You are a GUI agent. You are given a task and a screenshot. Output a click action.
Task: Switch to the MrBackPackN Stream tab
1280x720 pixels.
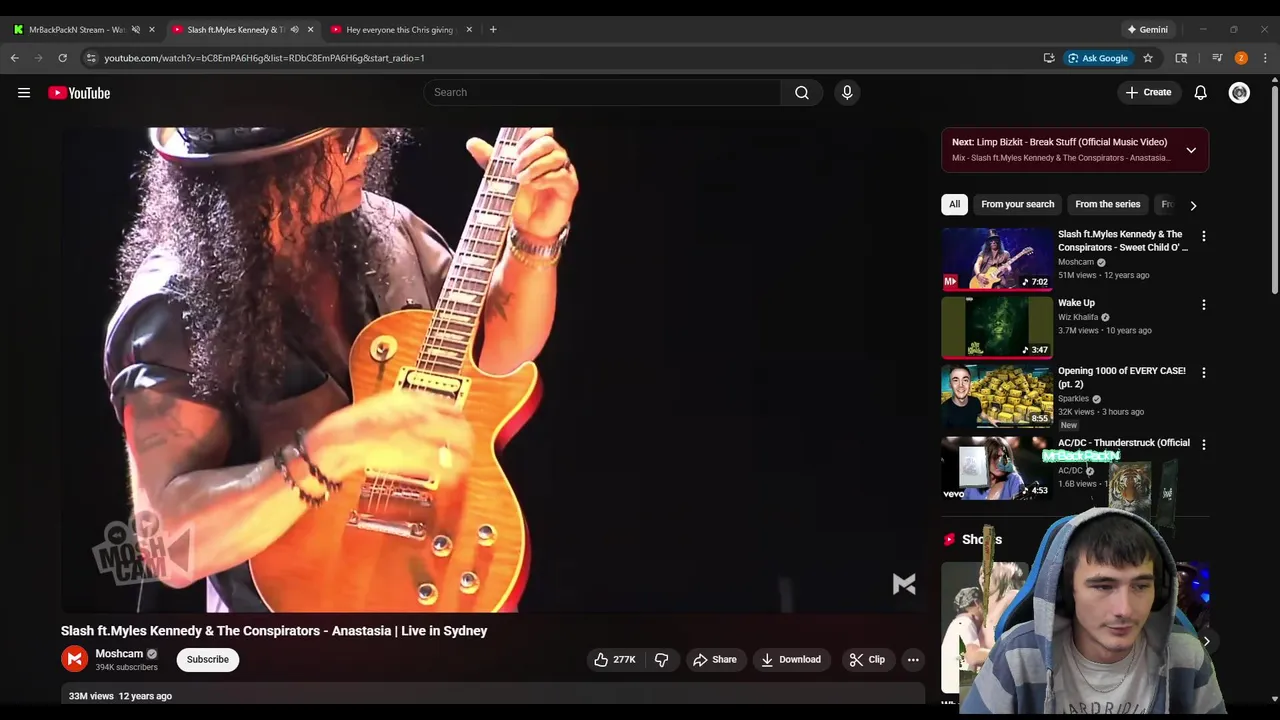click(x=76, y=30)
